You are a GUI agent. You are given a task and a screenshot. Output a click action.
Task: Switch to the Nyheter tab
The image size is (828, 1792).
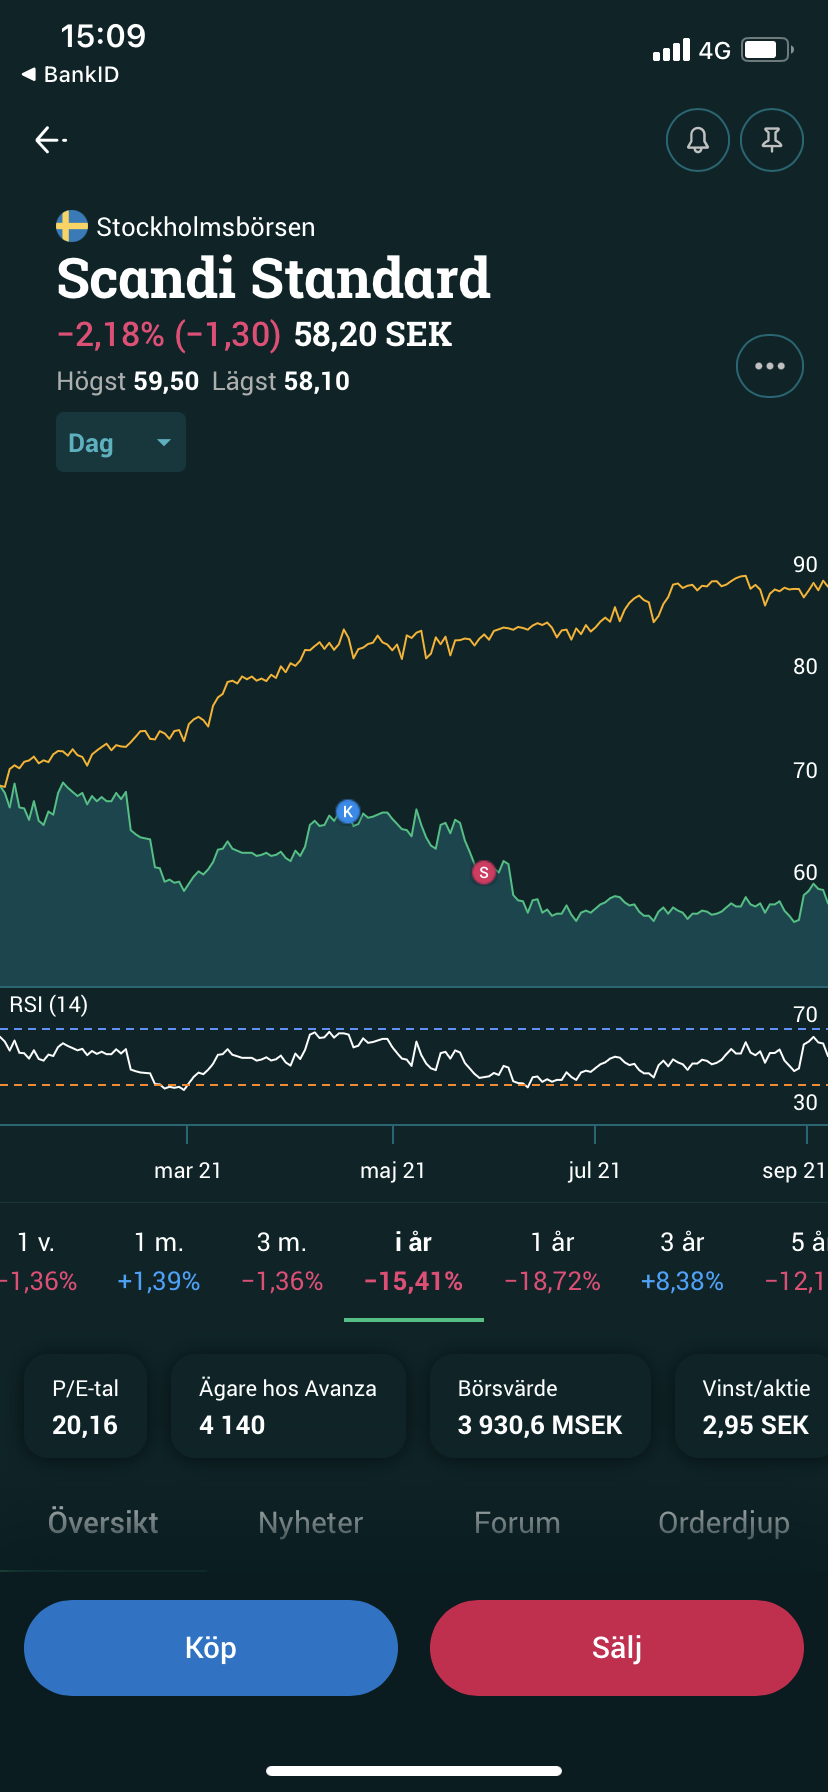click(x=310, y=1522)
